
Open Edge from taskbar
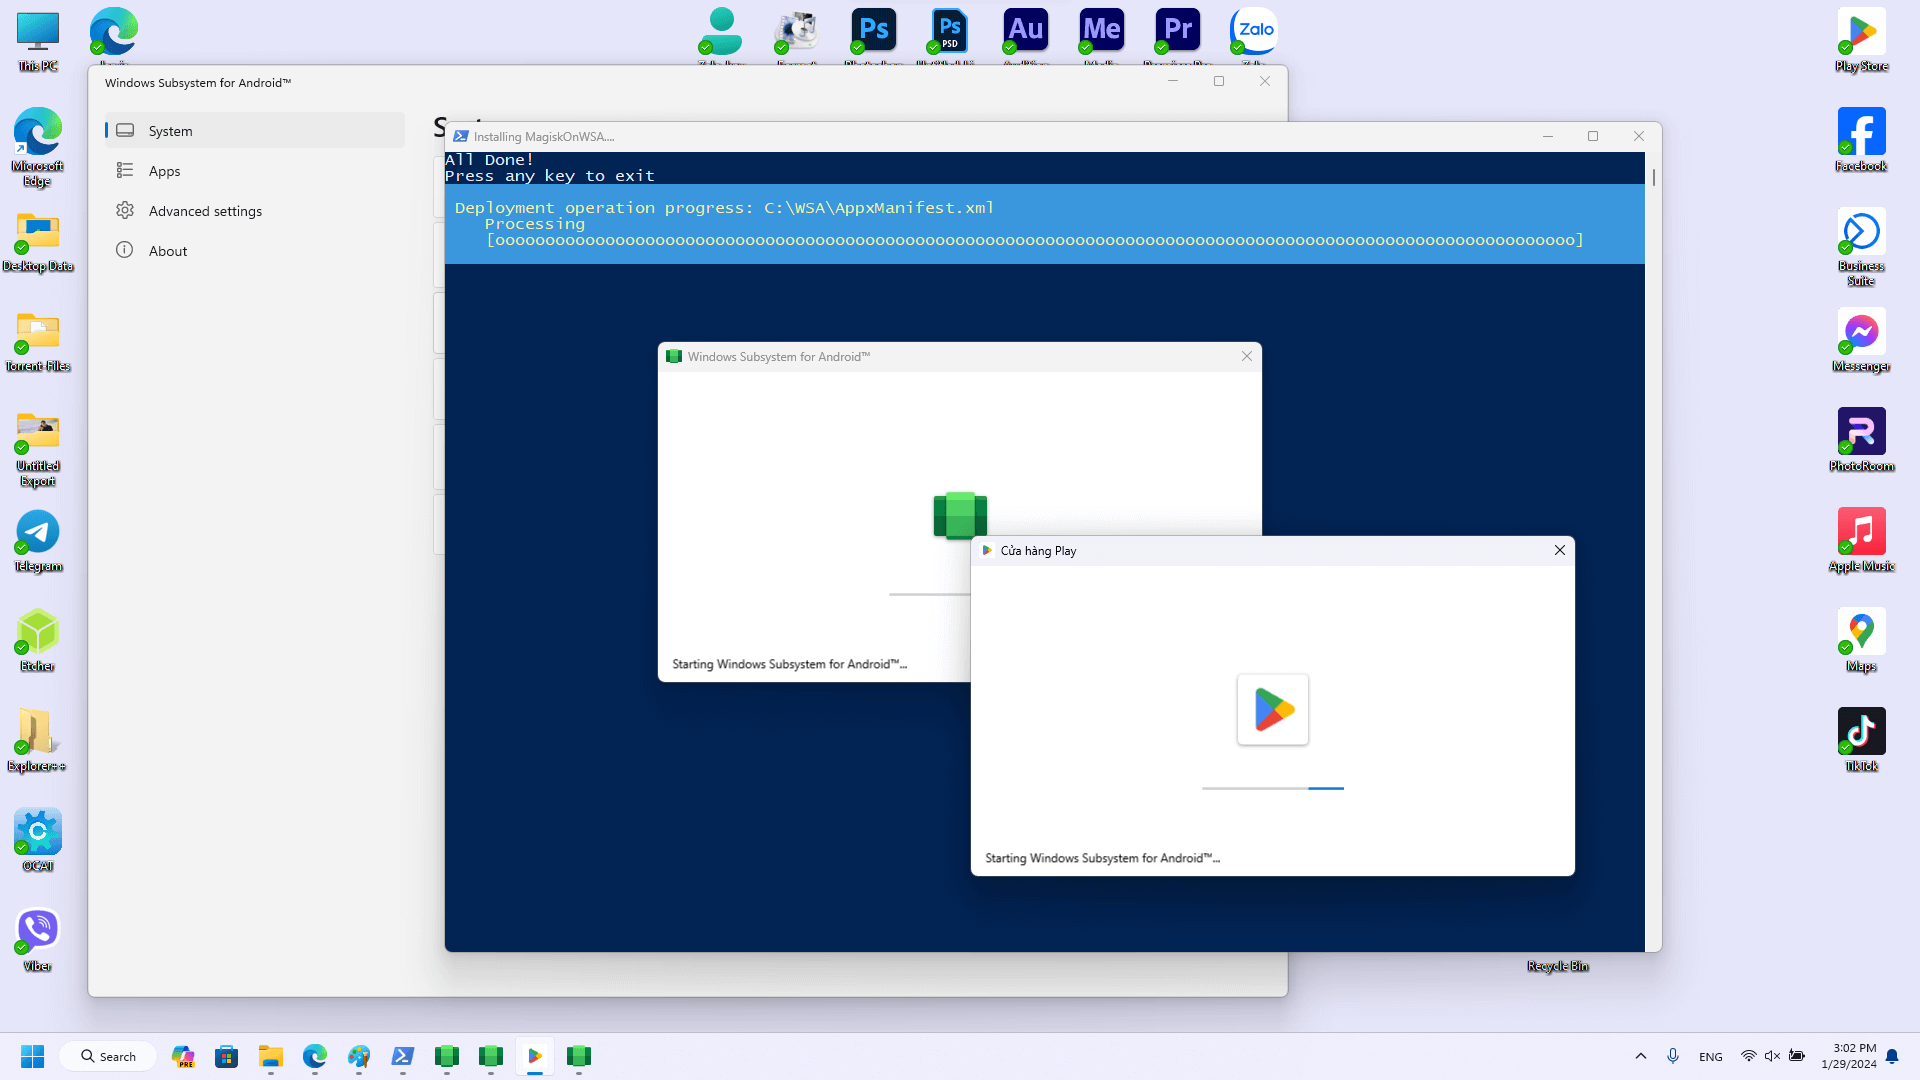coord(315,1056)
